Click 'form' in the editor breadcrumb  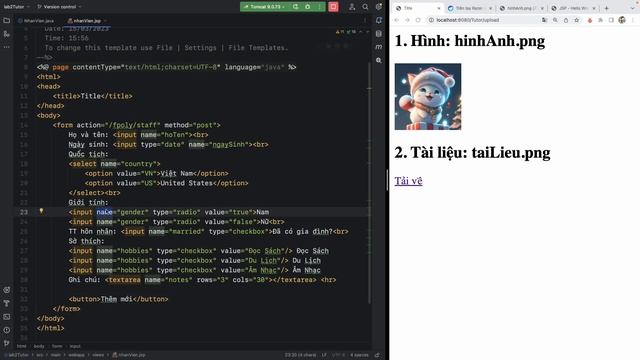tap(57, 346)
